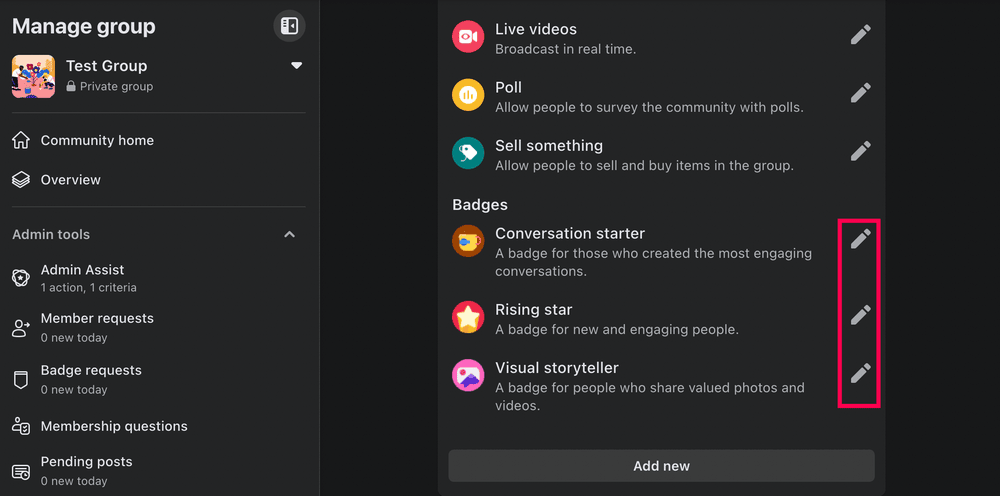
Task: Click the Live videos camera icon
Action: click(468, 38)
